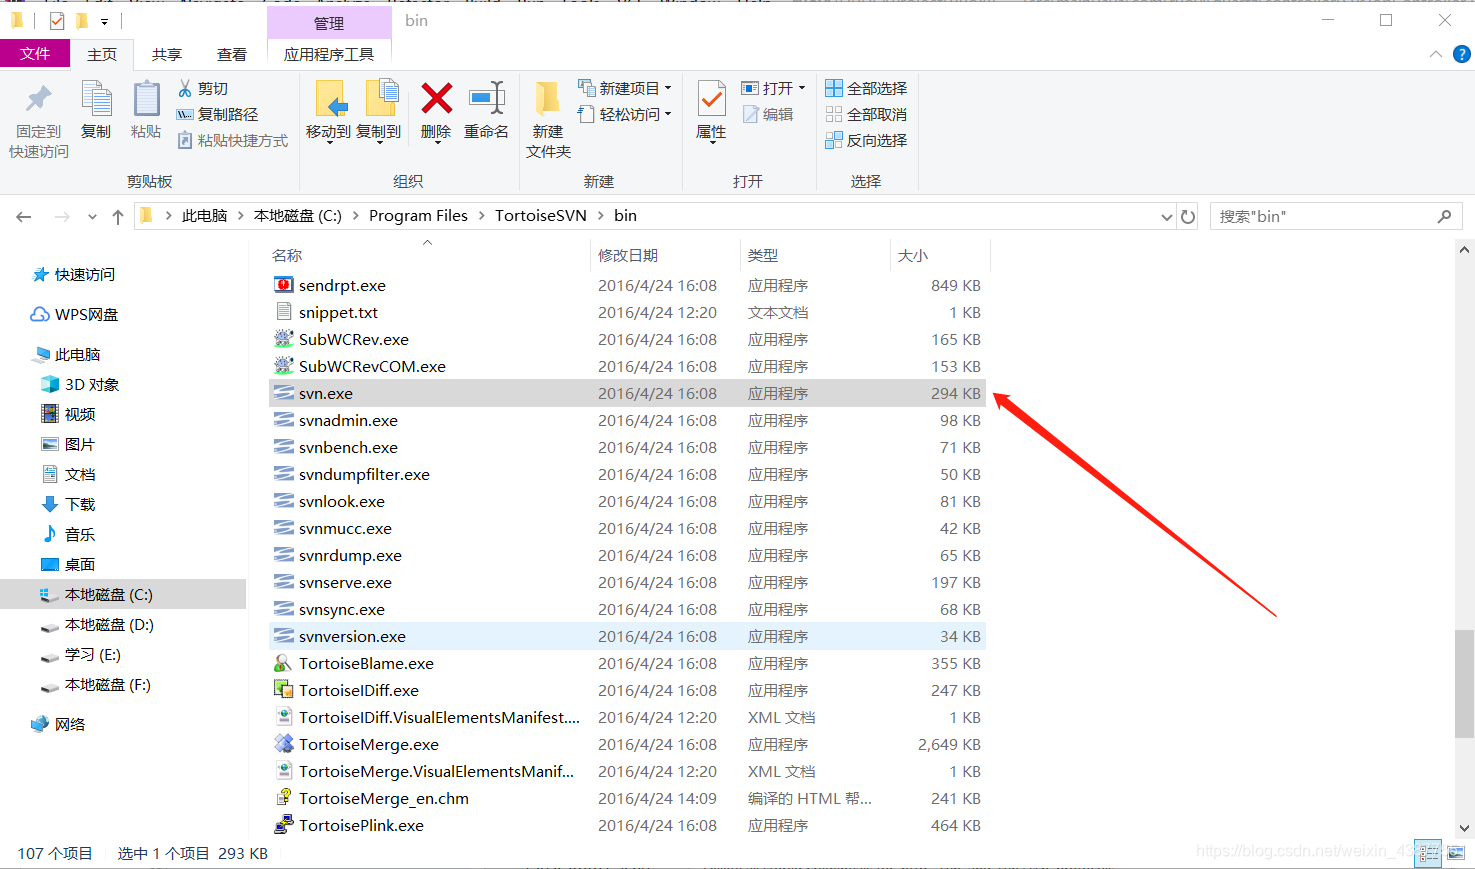Collapse the ribbon with the chevron
The width and height of the screenshot is (1475, 869).
point(1436,54)
